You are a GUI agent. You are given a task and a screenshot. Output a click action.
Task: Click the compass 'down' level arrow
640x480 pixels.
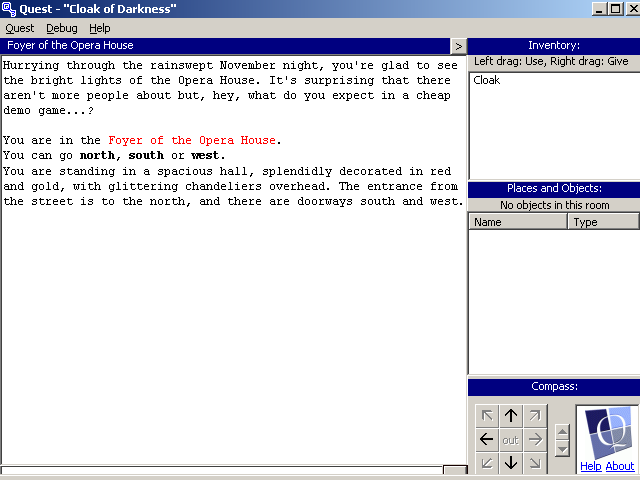[x=563, y=449]
